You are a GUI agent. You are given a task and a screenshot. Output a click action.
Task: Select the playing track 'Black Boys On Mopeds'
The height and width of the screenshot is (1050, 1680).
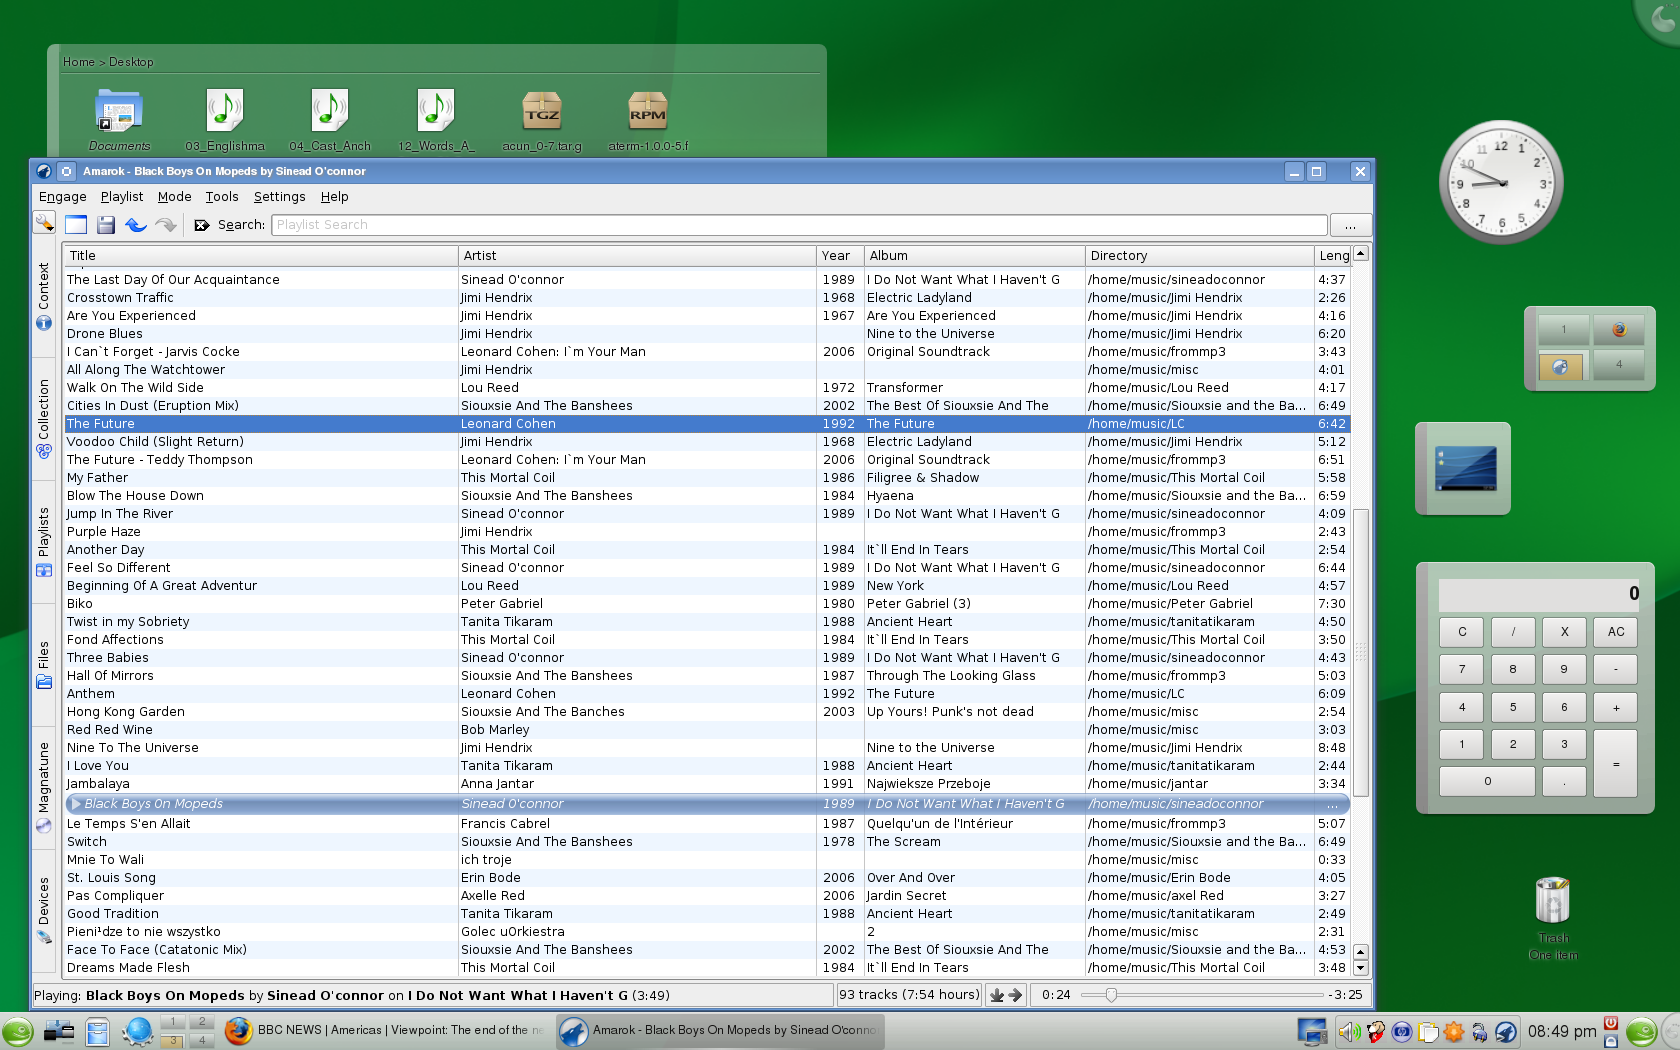click(707, 804)
